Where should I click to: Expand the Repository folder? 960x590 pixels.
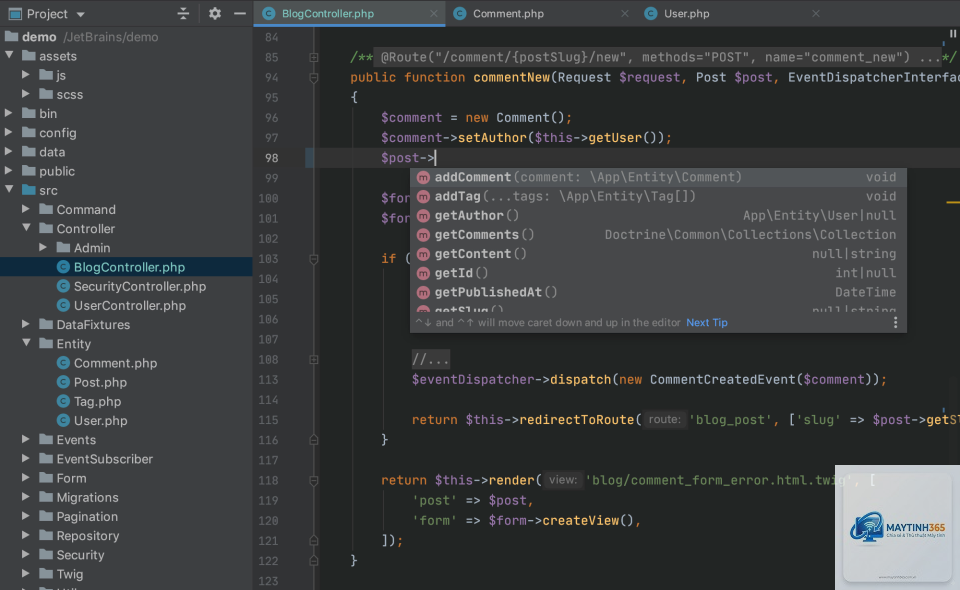click(26, 536)
